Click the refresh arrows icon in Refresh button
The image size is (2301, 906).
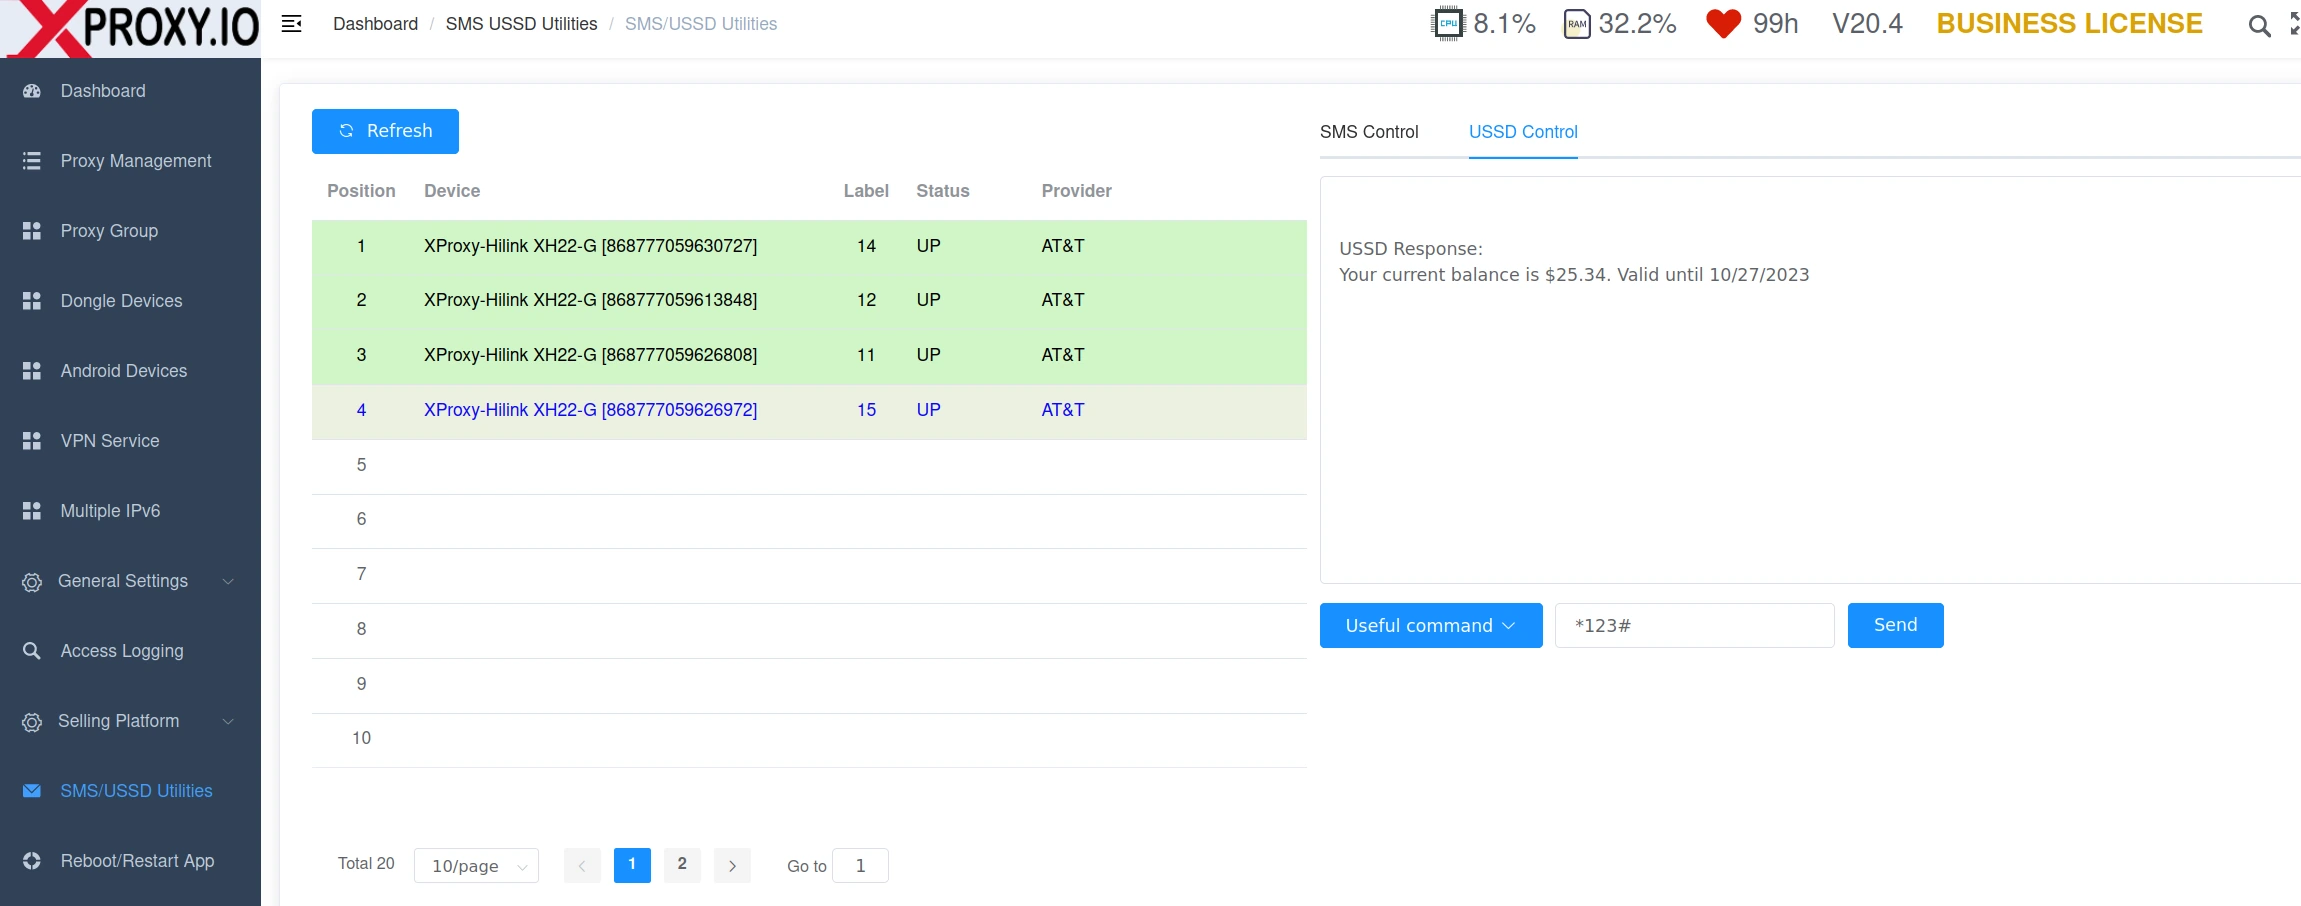click(346, 131)
